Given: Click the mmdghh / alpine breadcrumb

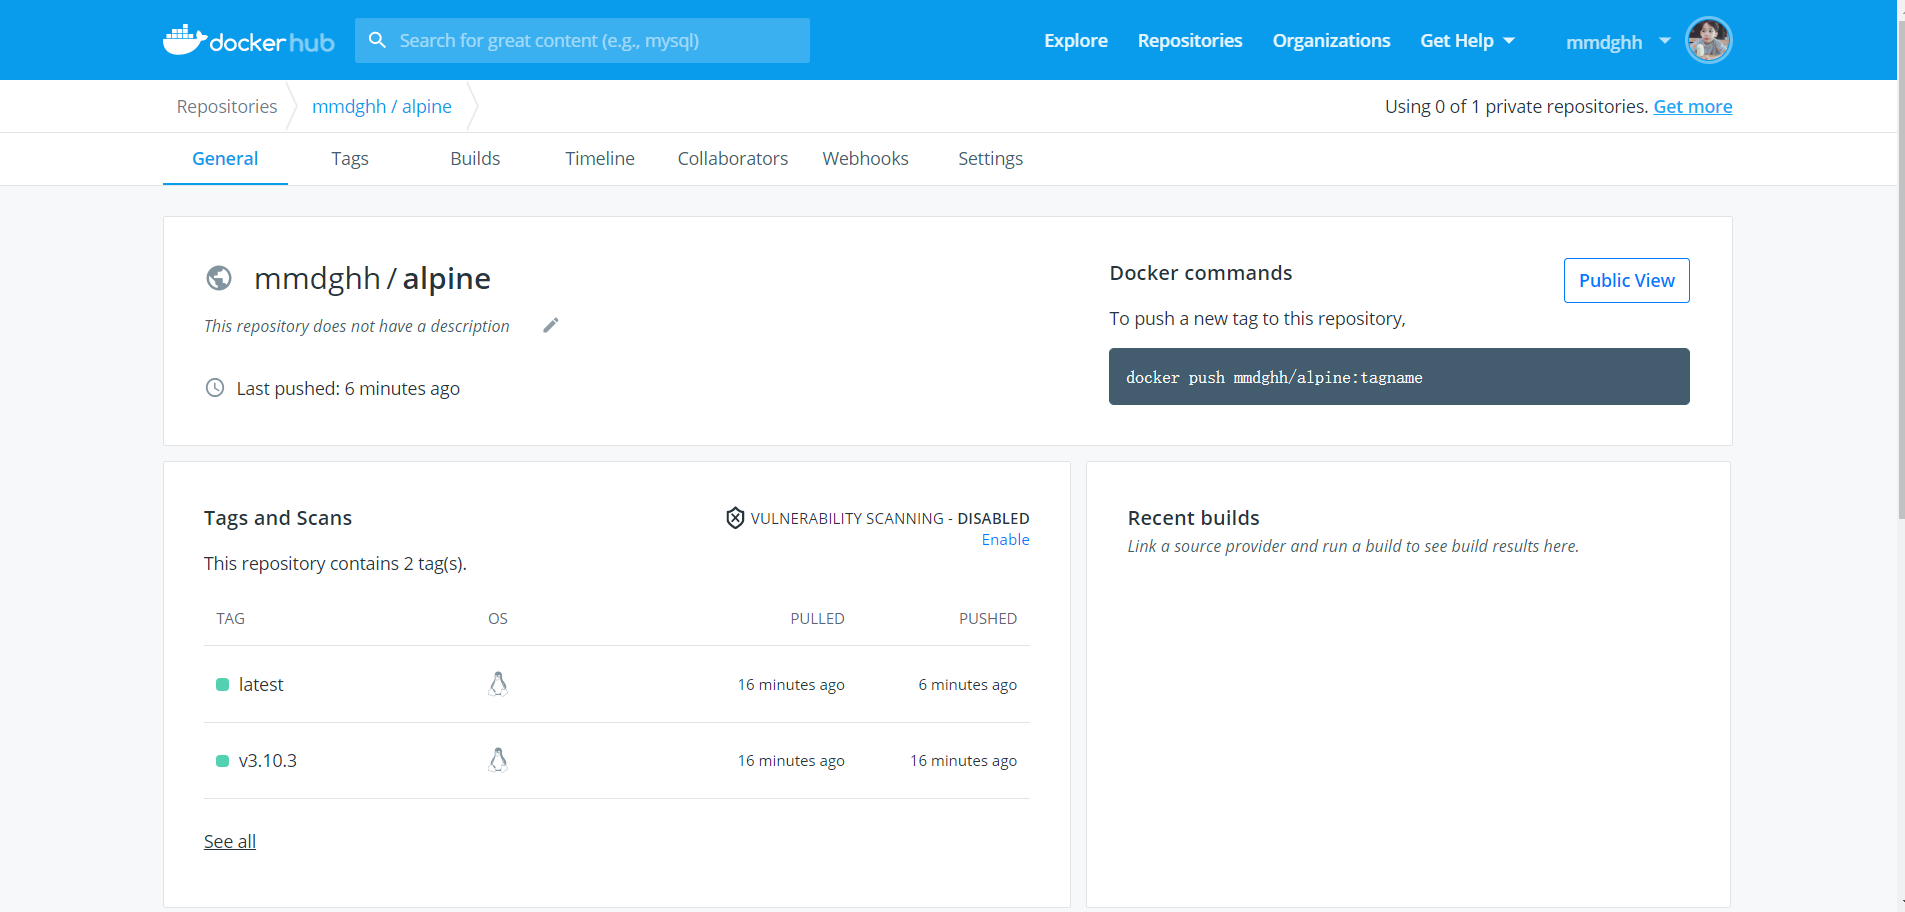Looking at the screenshot, I should pyautogui.click(x=382, y=107).
